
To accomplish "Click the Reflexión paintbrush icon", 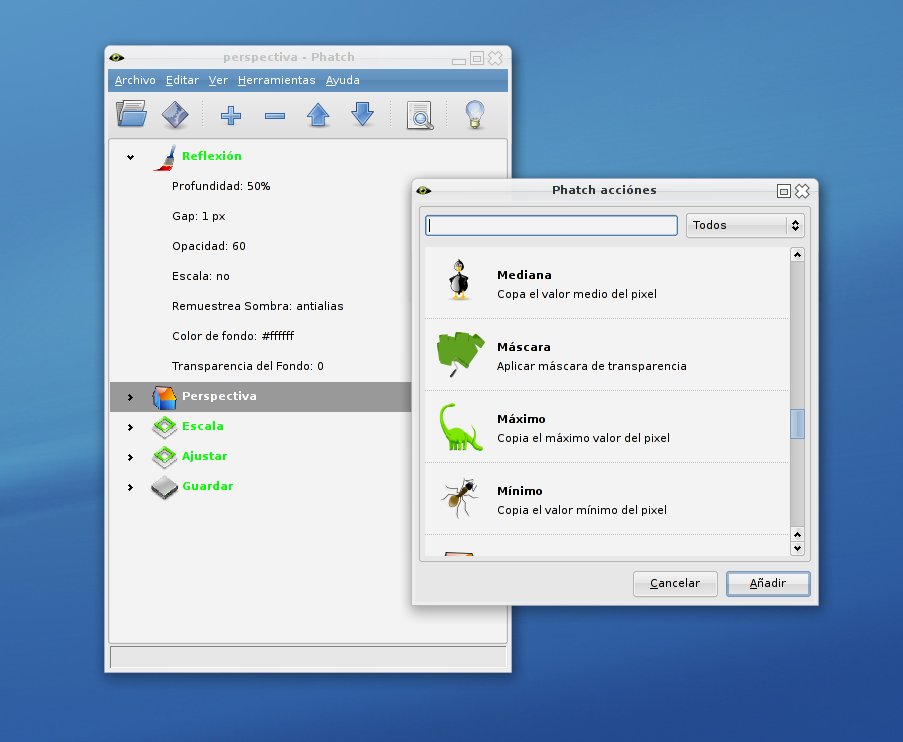I will click(x=165, y=158).
